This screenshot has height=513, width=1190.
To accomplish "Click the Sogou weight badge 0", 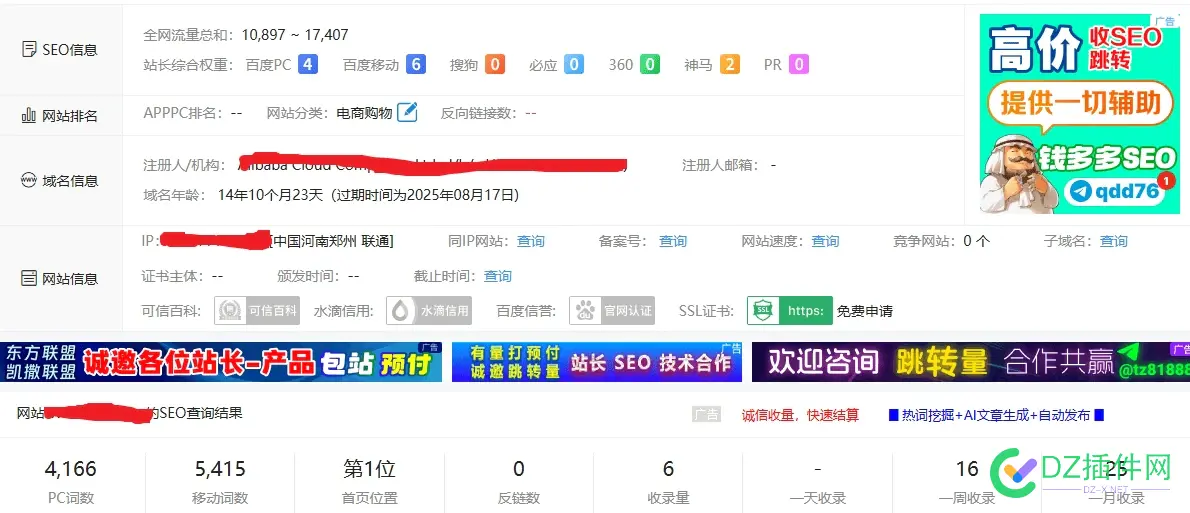I will tap(495, 65).
